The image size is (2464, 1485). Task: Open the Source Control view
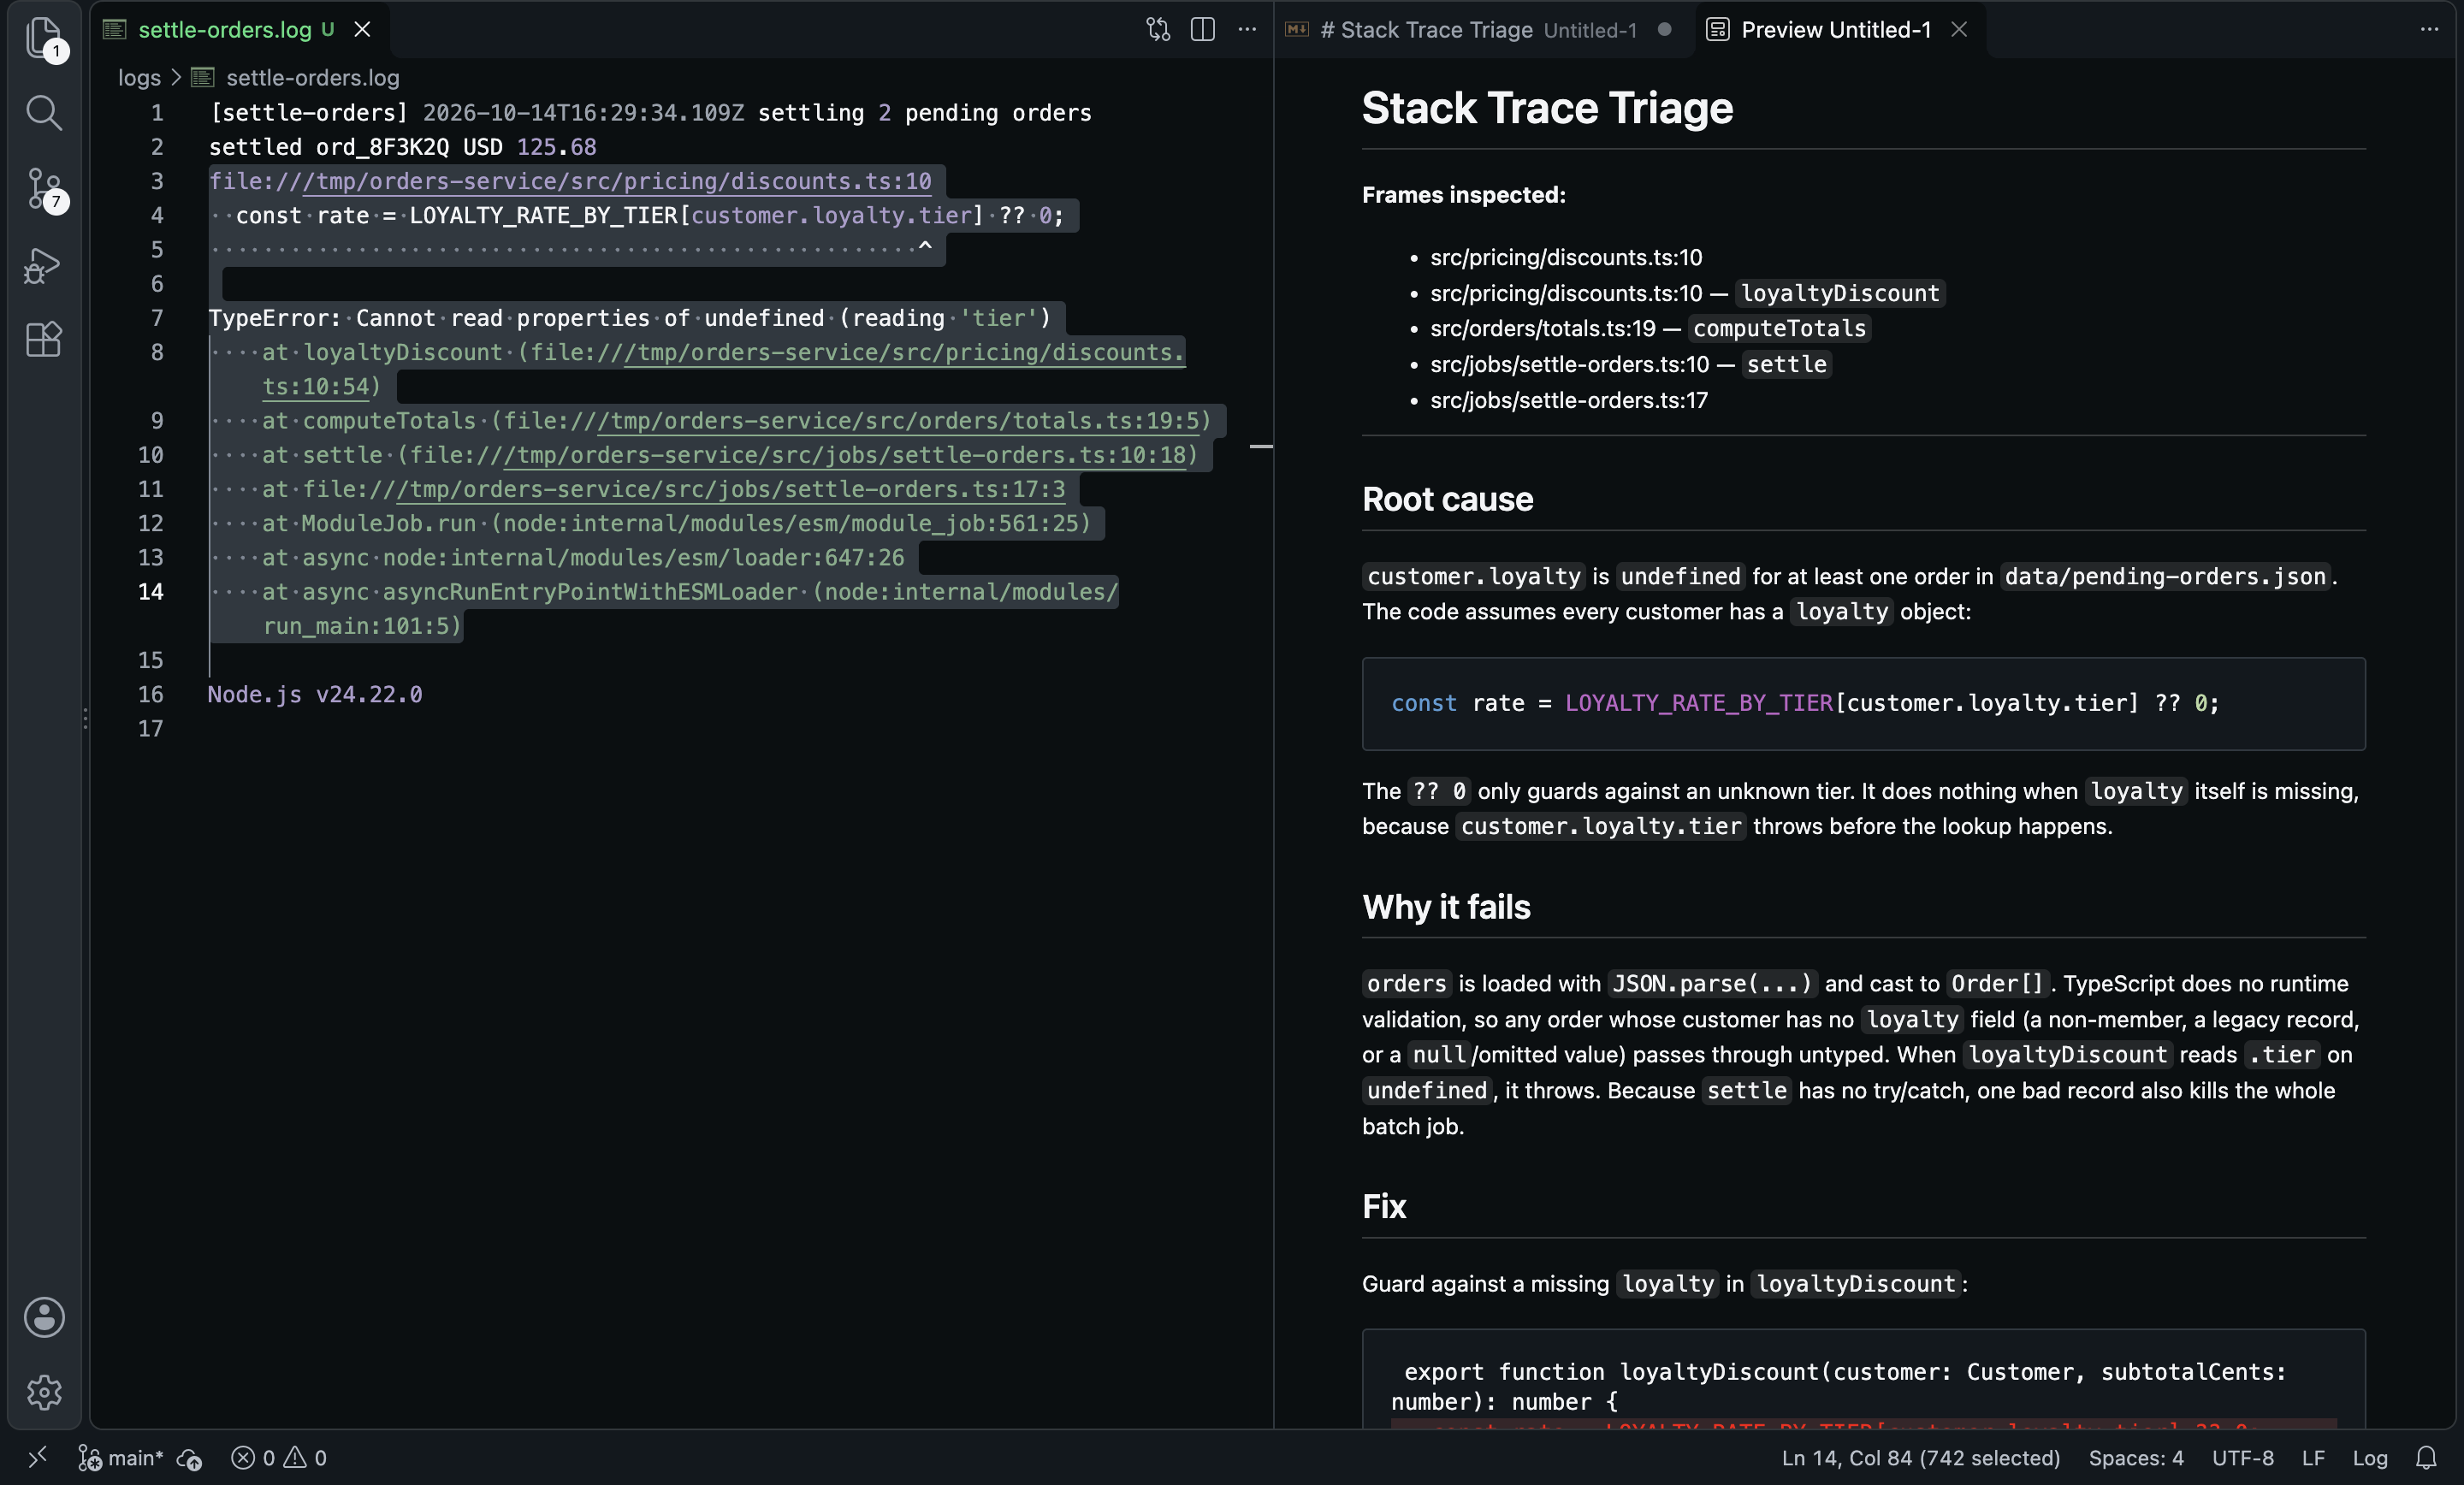44,189
